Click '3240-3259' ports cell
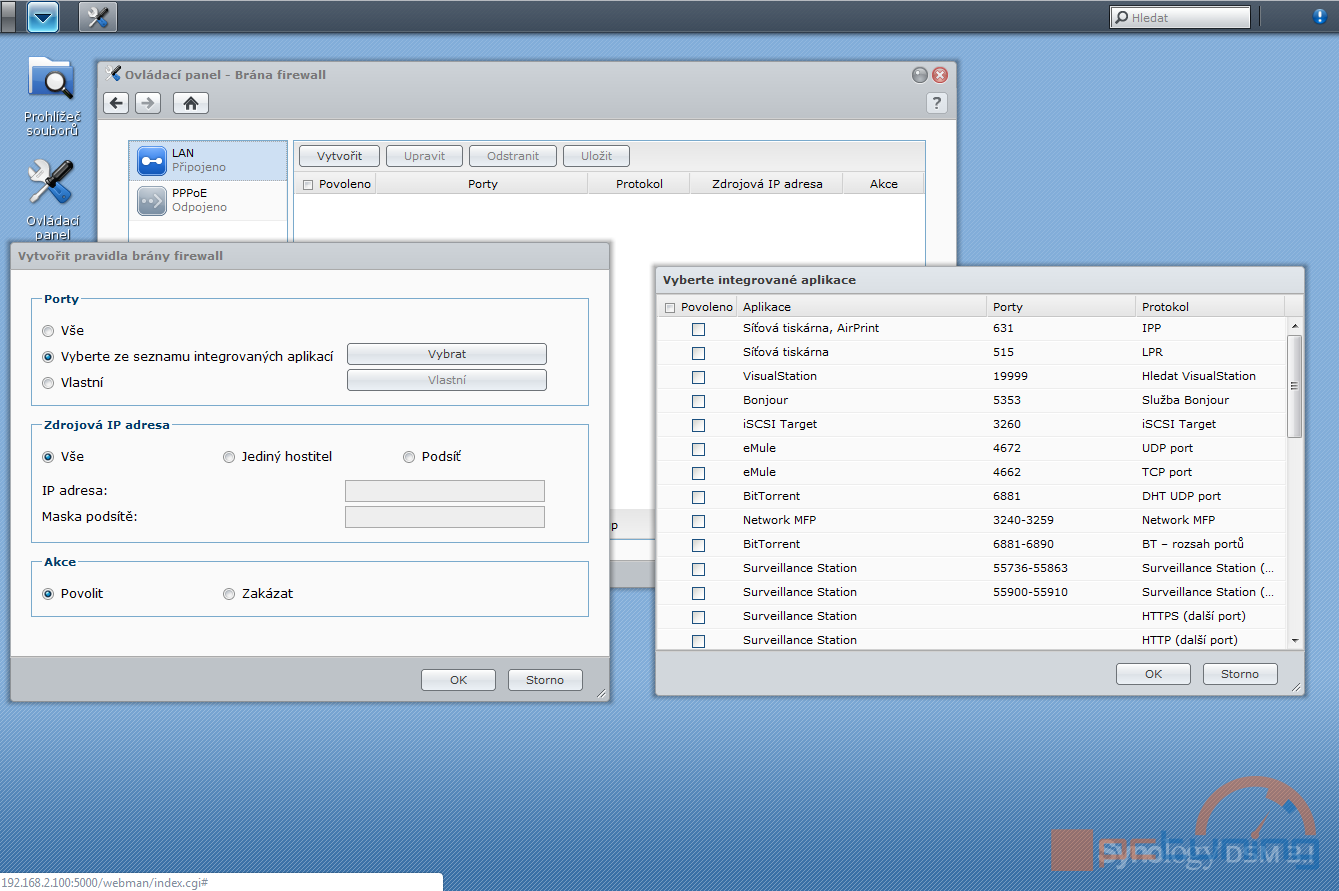This screenshot has width=1339, height=891. pyautogui.click(x=1023, y=520)
